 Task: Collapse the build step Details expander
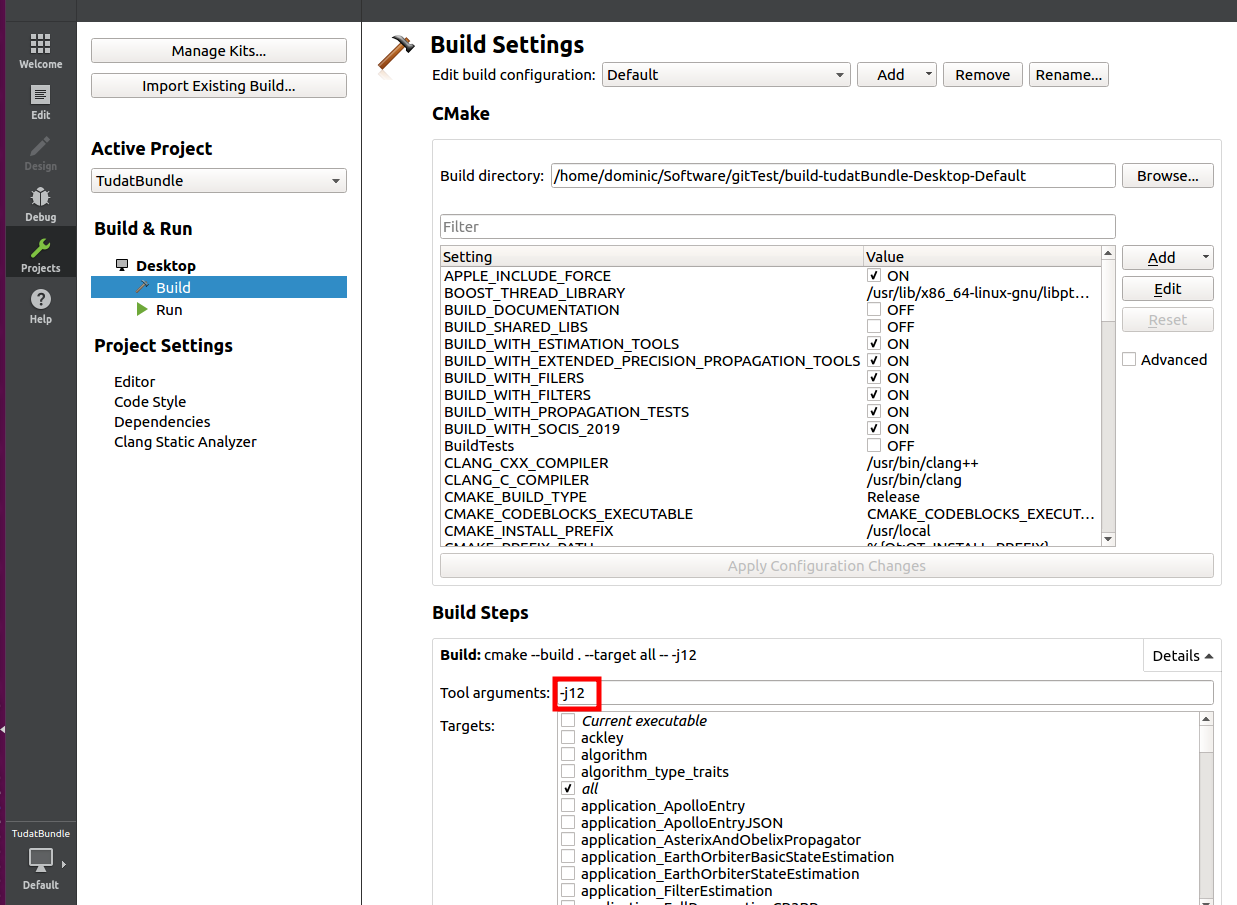(1182, 656)
